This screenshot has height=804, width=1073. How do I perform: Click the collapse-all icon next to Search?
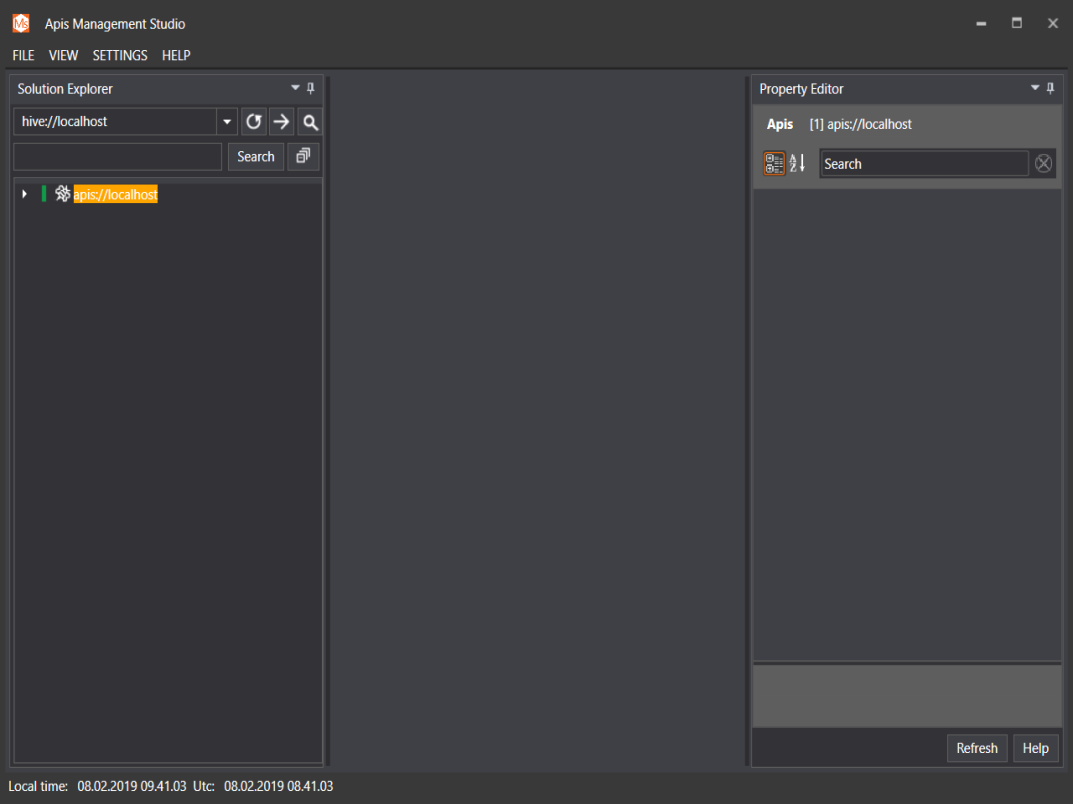300,156
